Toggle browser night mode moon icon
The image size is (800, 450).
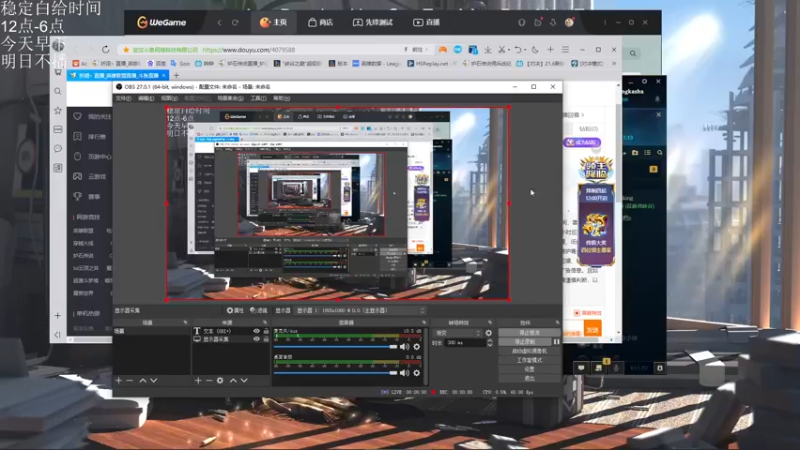click(535, 49)
